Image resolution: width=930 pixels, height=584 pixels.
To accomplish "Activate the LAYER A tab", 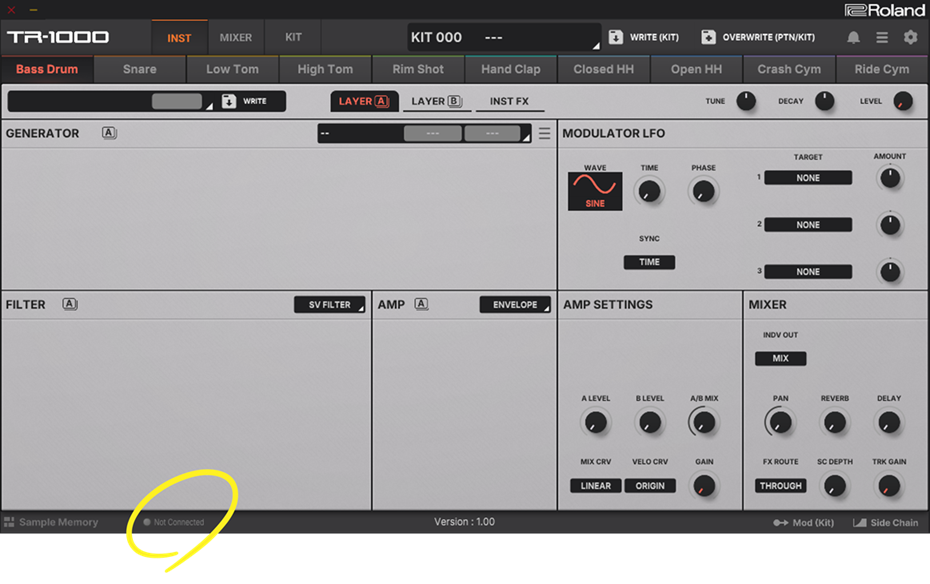I will click(x=364, y=101).
